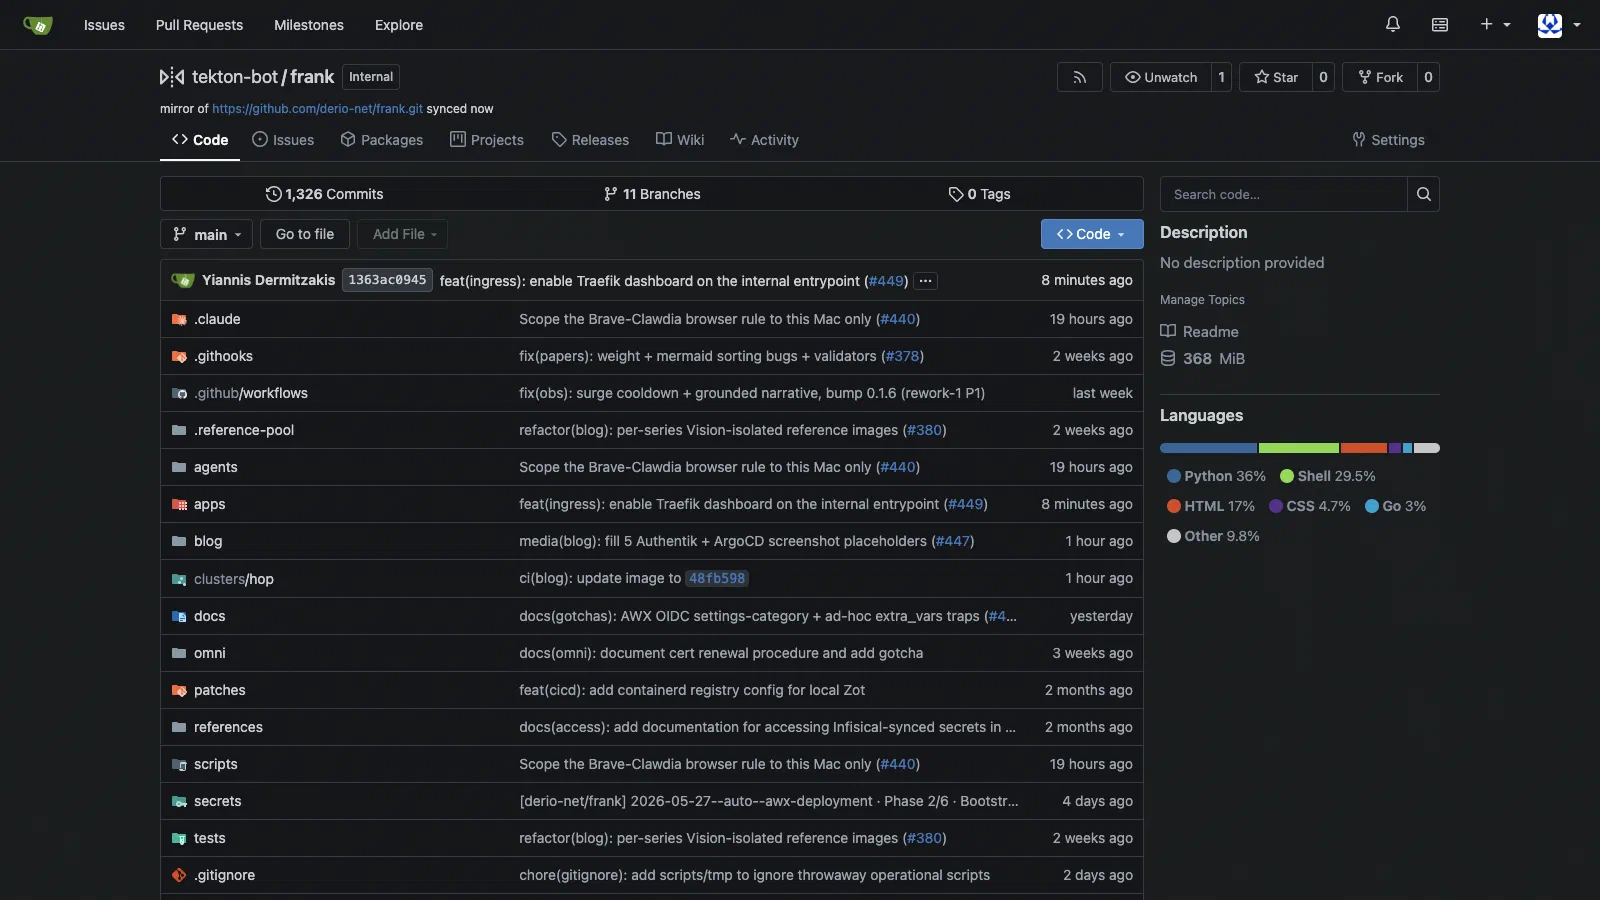Click the green Shell segment of language bar
The width and height of the screenshot is (1600, 900).
[x=1298, y=448]
